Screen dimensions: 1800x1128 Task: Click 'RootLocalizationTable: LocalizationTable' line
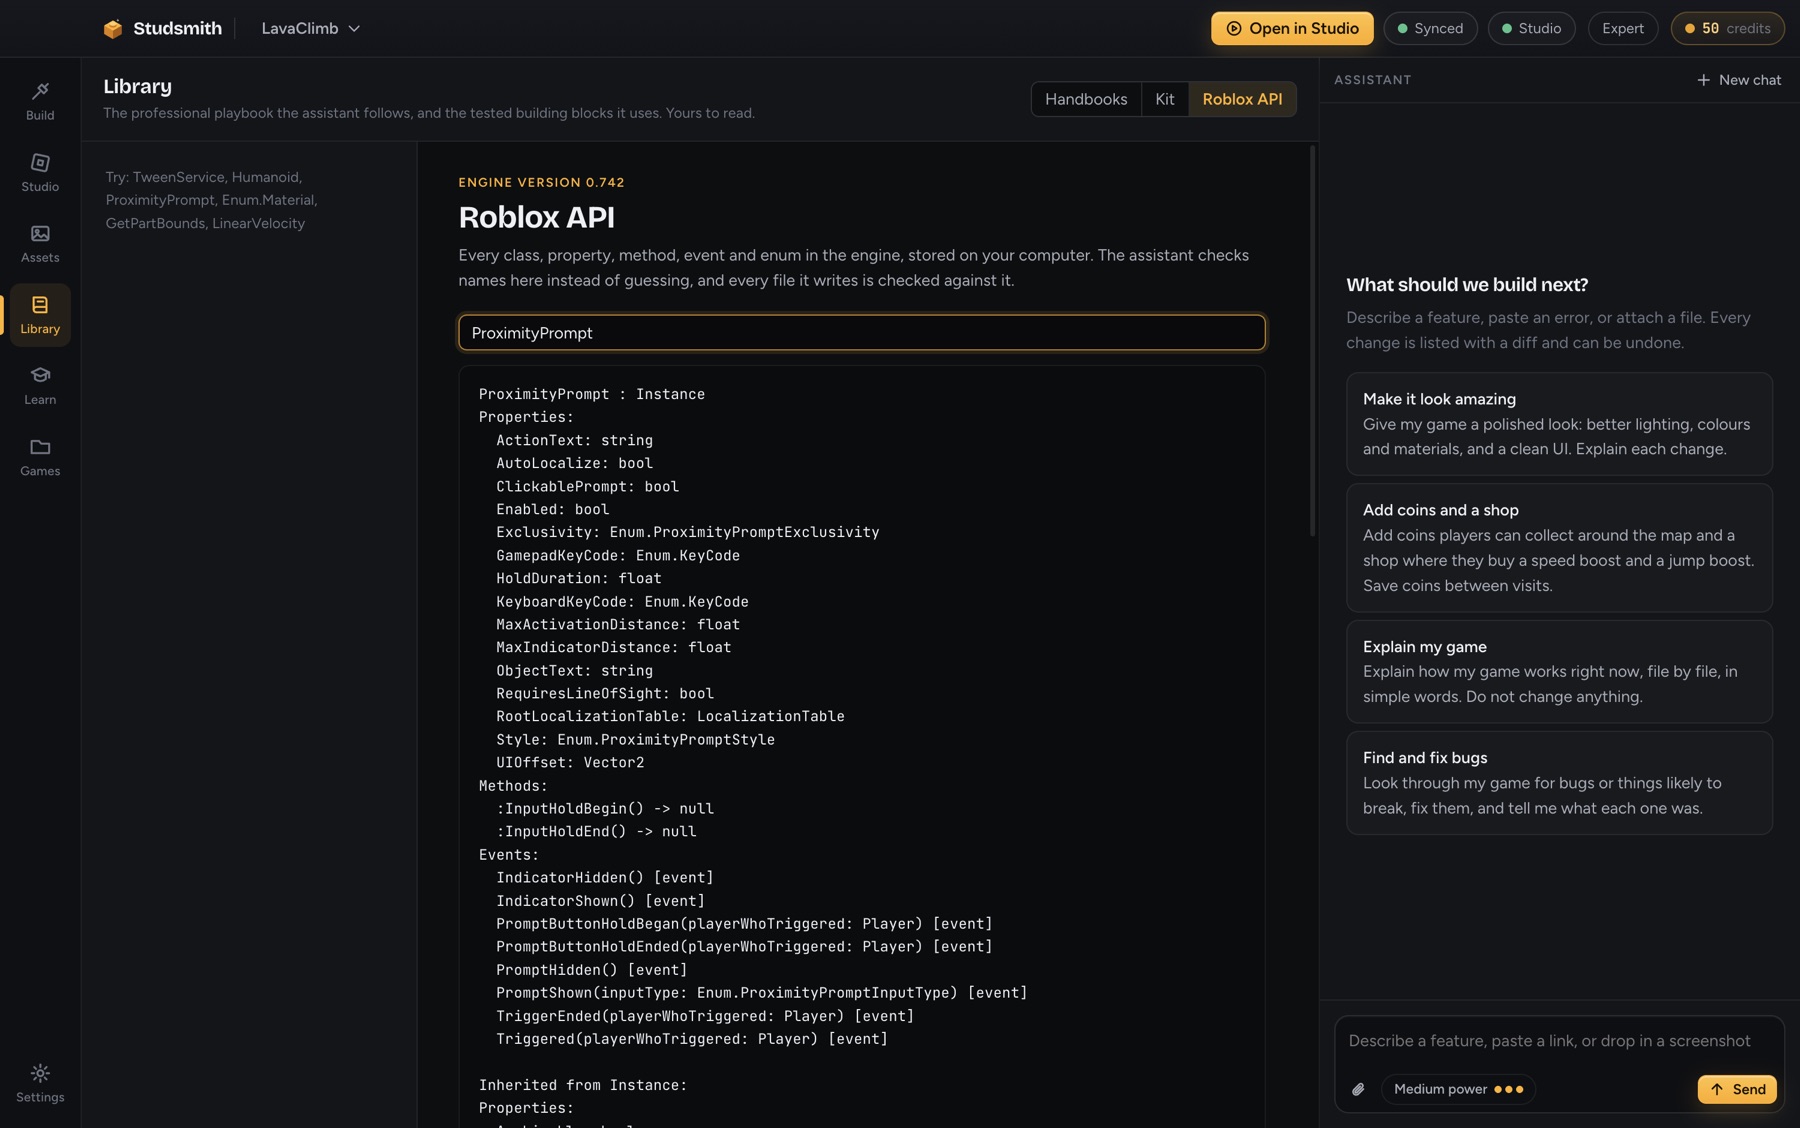pos(670,716)
